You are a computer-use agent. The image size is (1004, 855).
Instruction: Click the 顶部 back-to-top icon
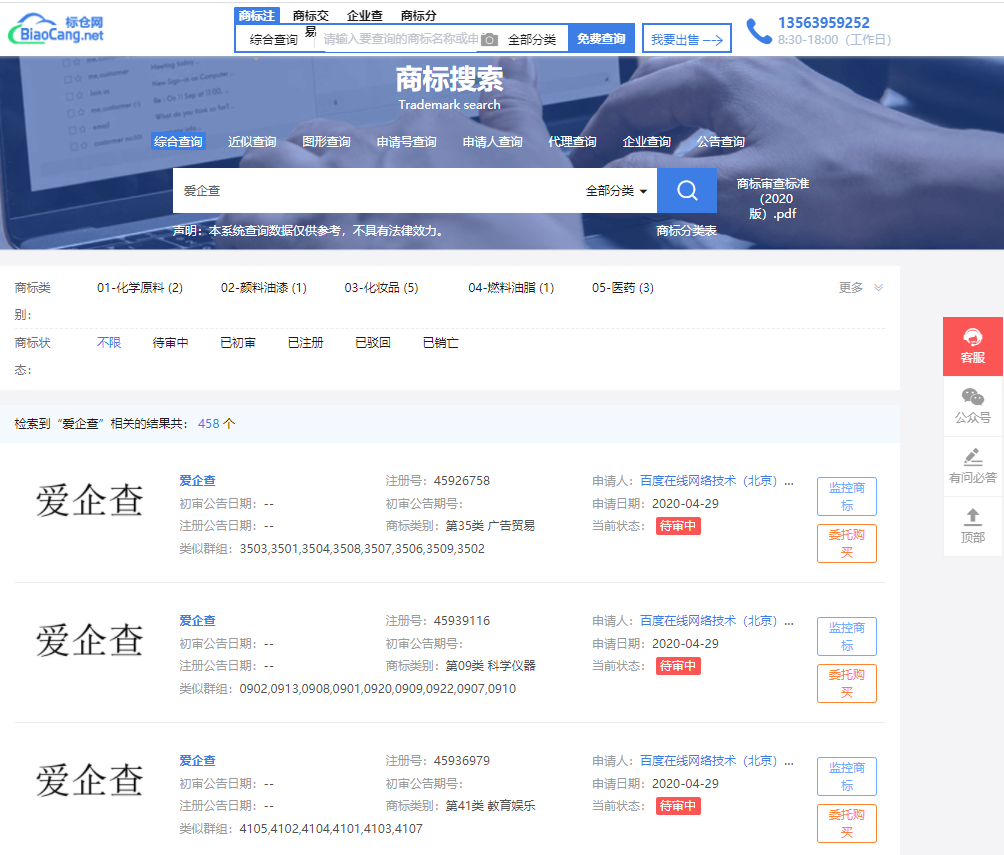pyautogui.click(x=973, y=526)
